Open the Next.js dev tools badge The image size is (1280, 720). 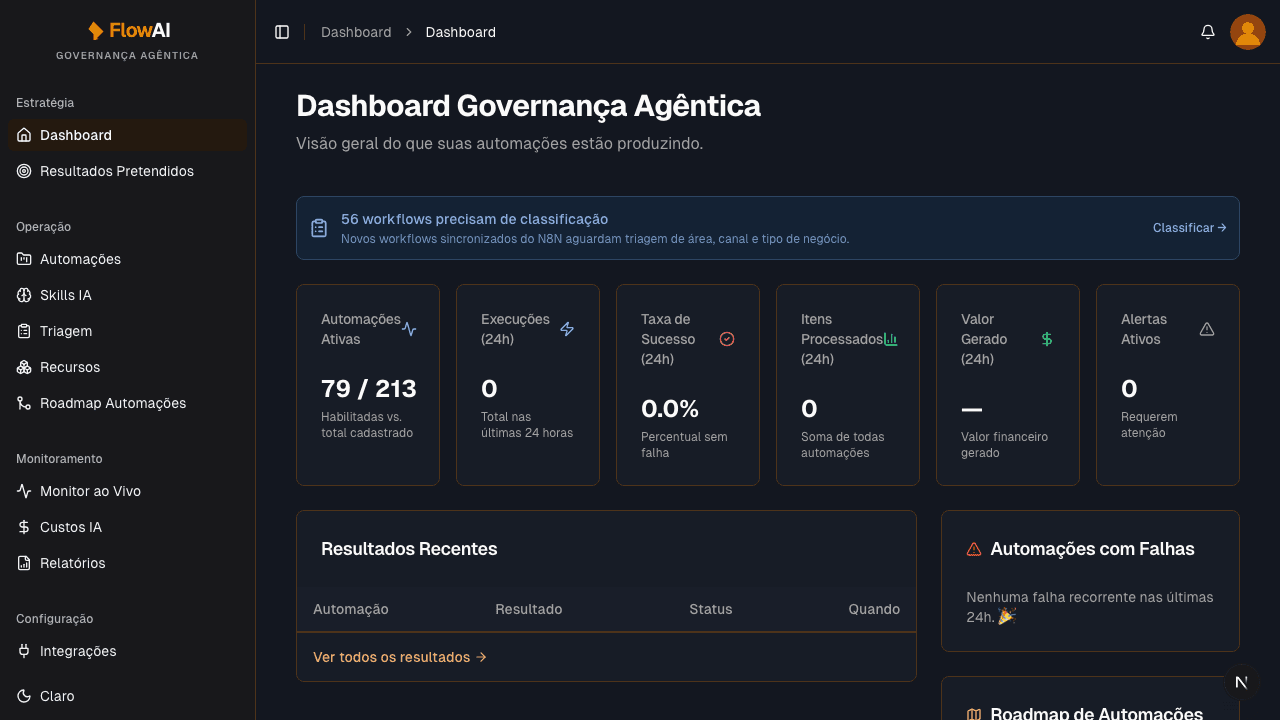pyautogui.click(x=1242, y=682)
